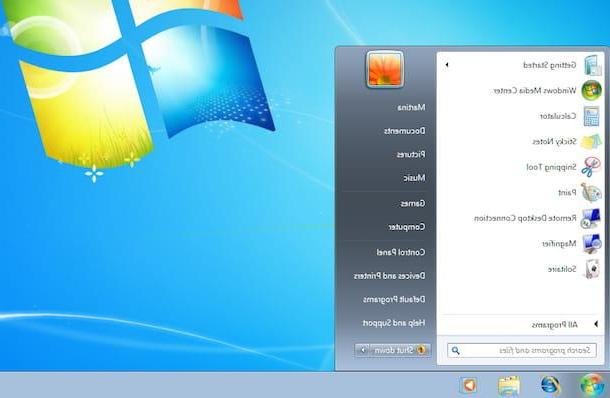Click the Snipping Tool text label
This screenshot has width=610, height=398.
point(551,167)
